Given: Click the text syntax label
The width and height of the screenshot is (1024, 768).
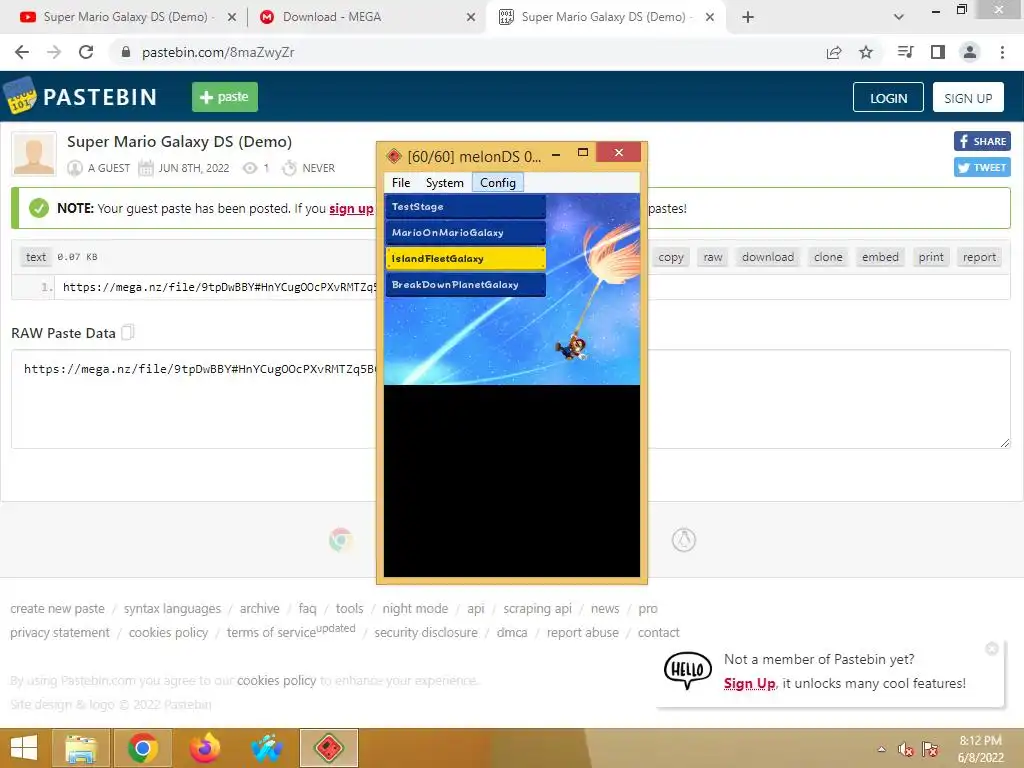Looking at the screenshot, I should tap(36, 257).
